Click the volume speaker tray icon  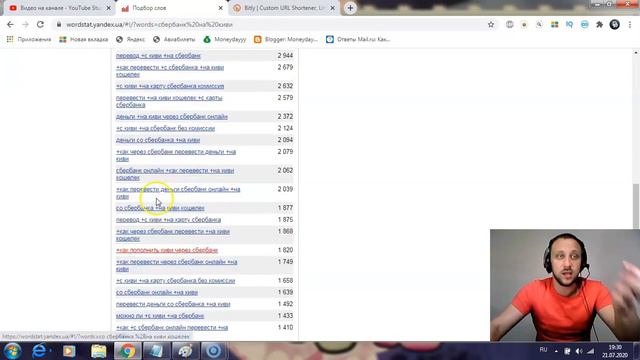(579, 351)
